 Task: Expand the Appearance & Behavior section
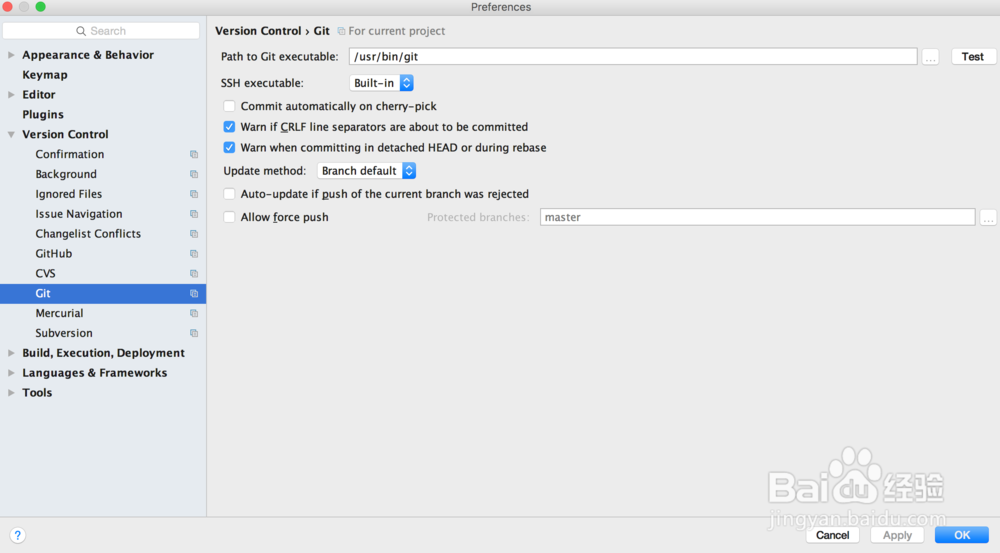12,55
